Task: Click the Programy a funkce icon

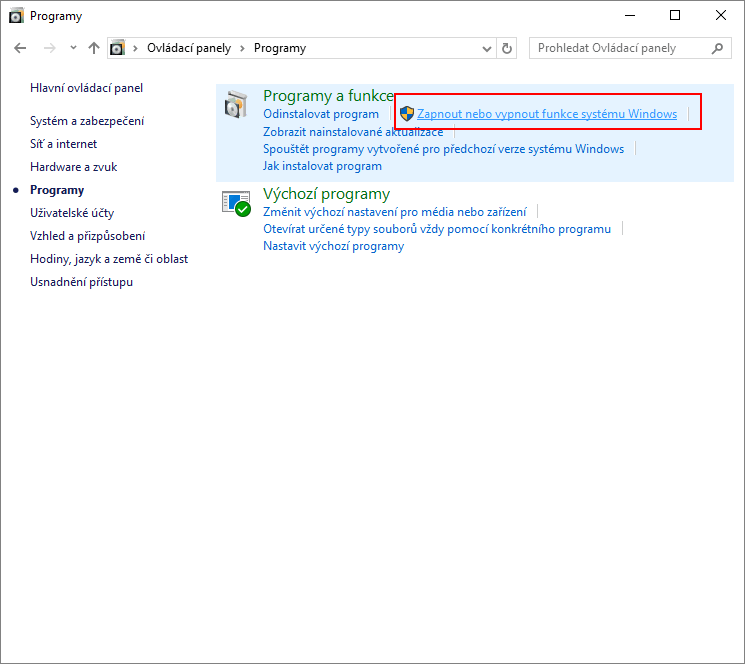Action: pos(236,104)
